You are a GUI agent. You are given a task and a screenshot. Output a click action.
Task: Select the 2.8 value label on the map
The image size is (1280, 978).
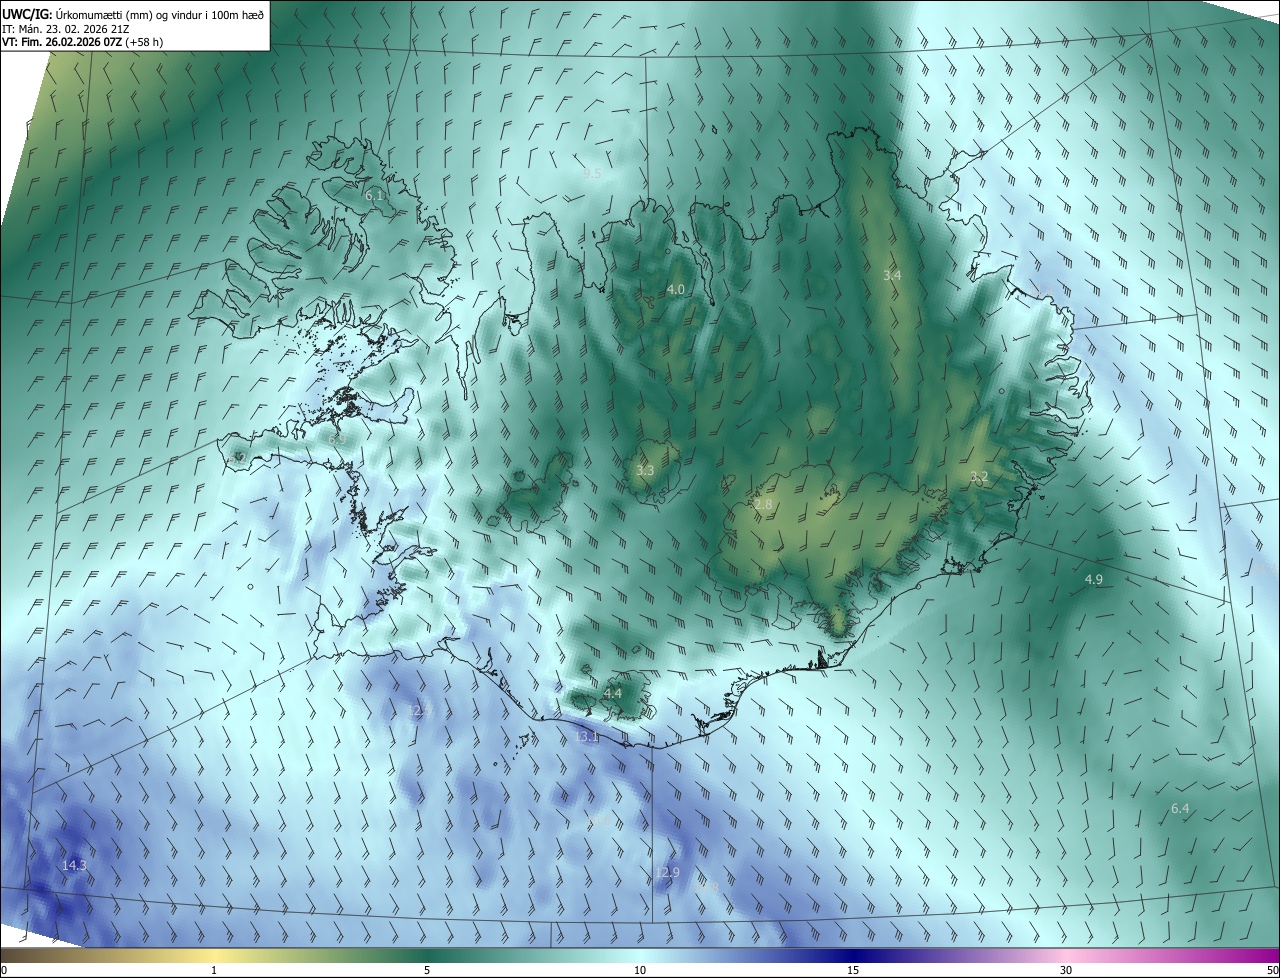pyautogui.click(x=763, y=505)
